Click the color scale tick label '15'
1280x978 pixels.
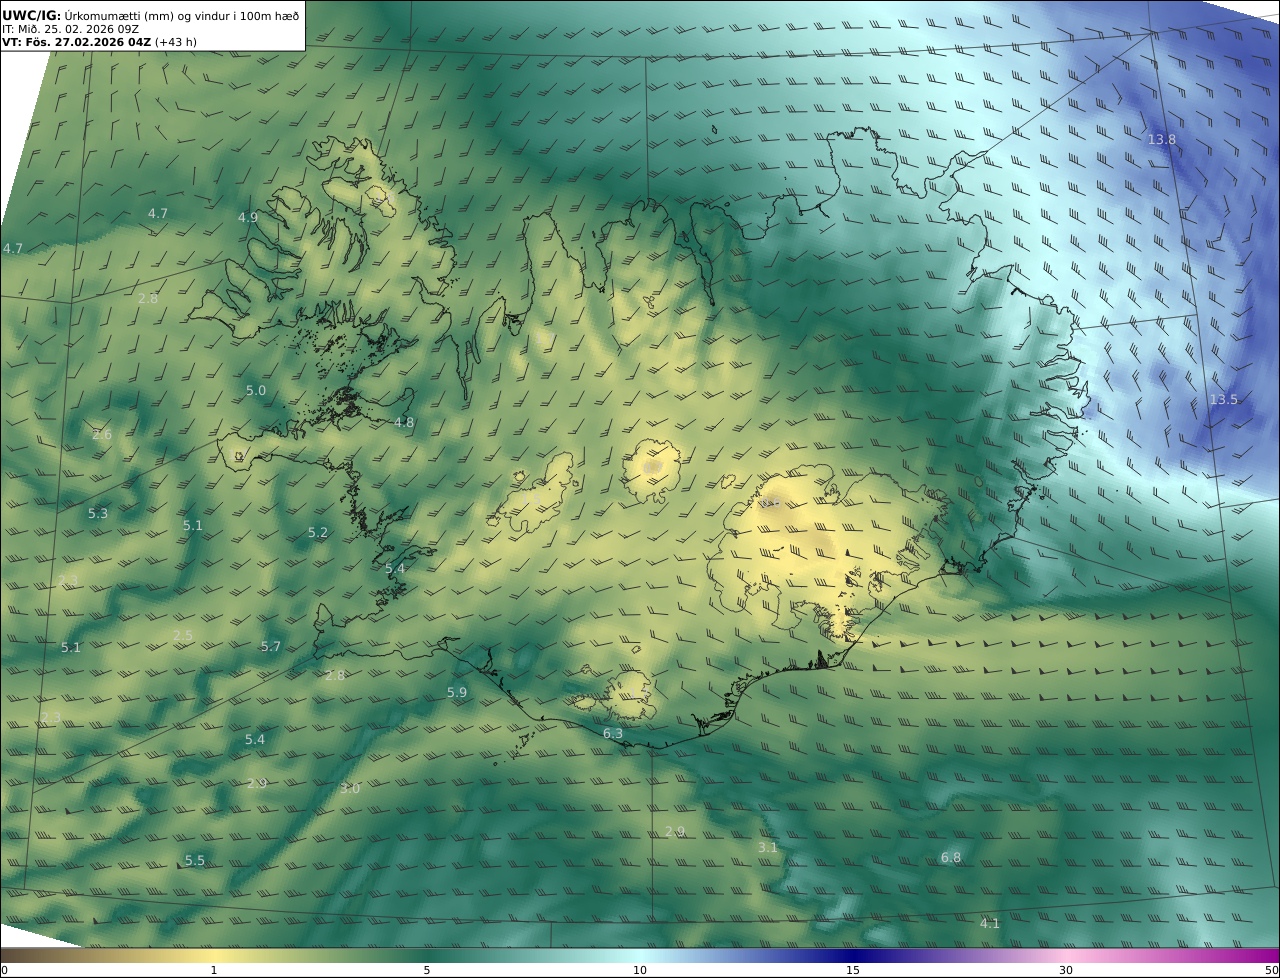coord(853,970)
